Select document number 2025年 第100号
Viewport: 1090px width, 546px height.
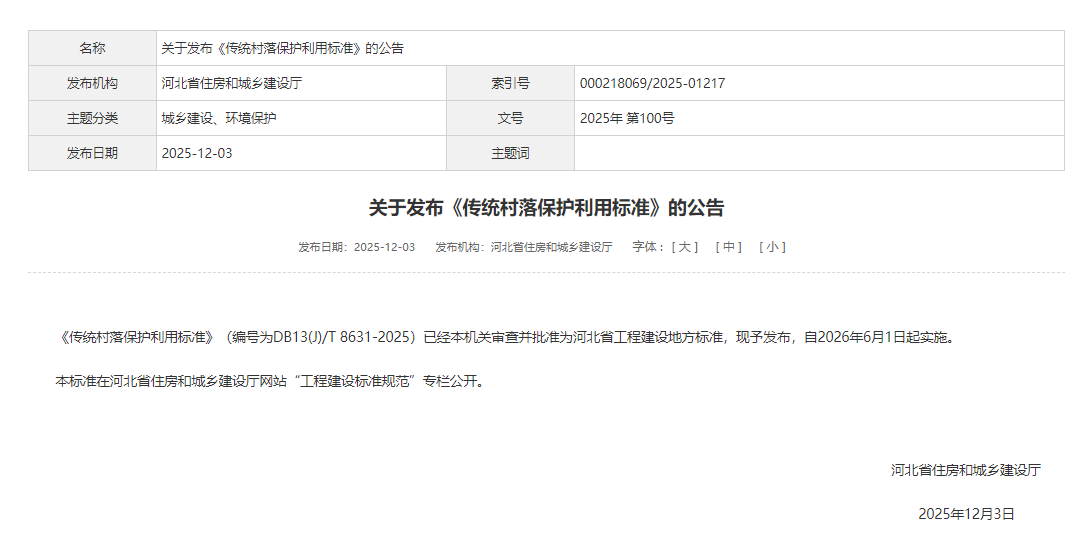pos(627,118)
